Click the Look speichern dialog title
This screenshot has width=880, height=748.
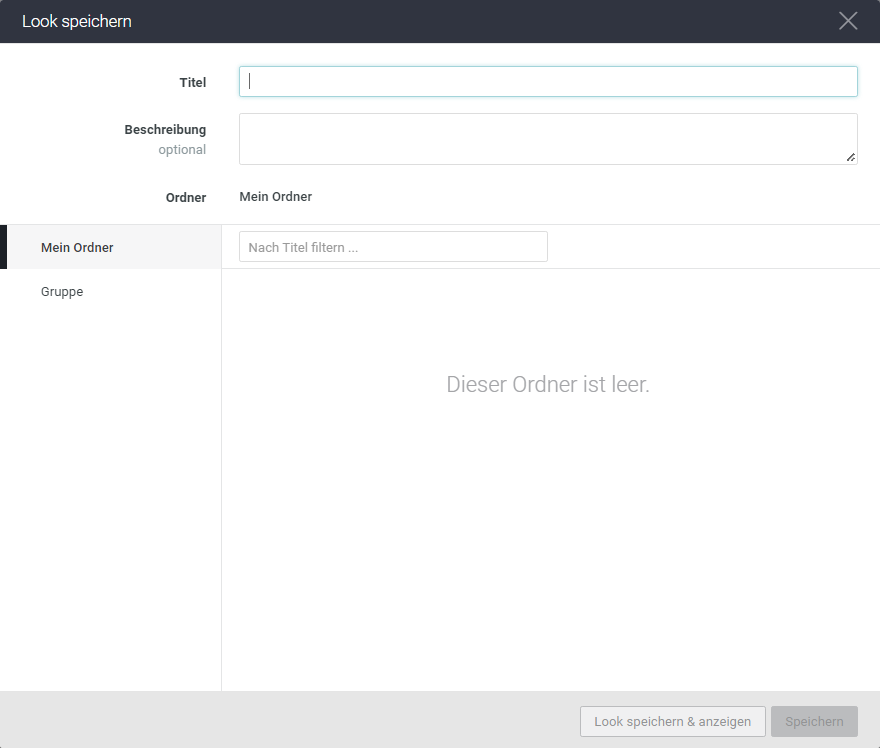coord(77,21)
